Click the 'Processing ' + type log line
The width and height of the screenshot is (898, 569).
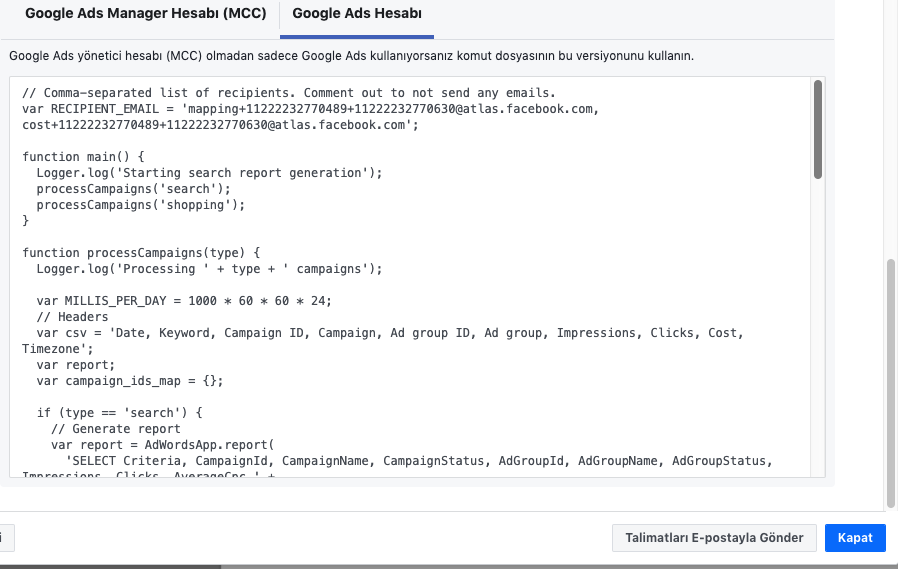click(x=209, y=269)
